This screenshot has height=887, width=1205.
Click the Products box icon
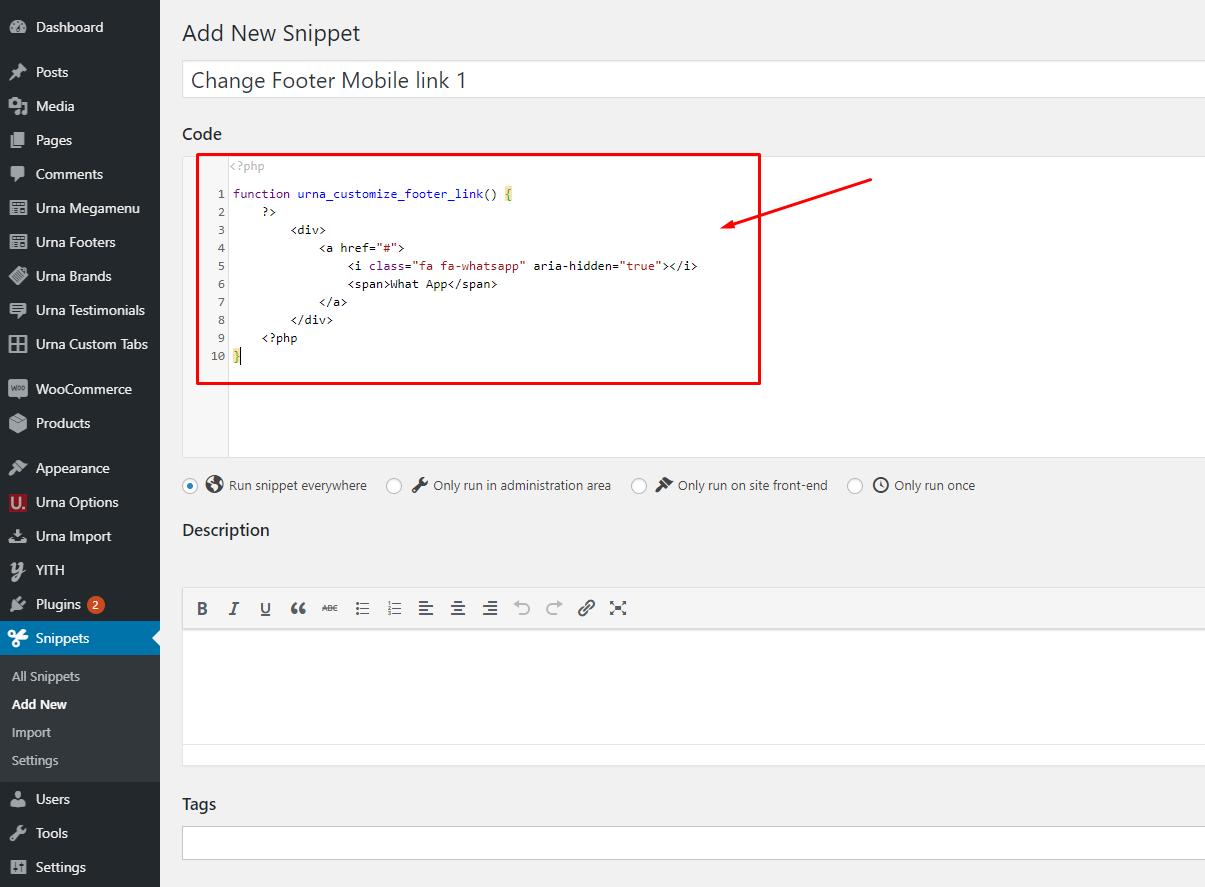click(18, 423)
